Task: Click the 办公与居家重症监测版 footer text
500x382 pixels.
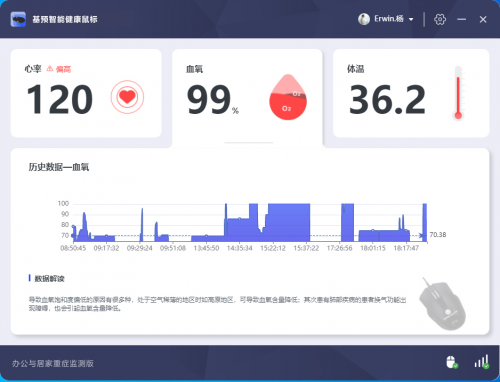Action: [x=53, y=363]
